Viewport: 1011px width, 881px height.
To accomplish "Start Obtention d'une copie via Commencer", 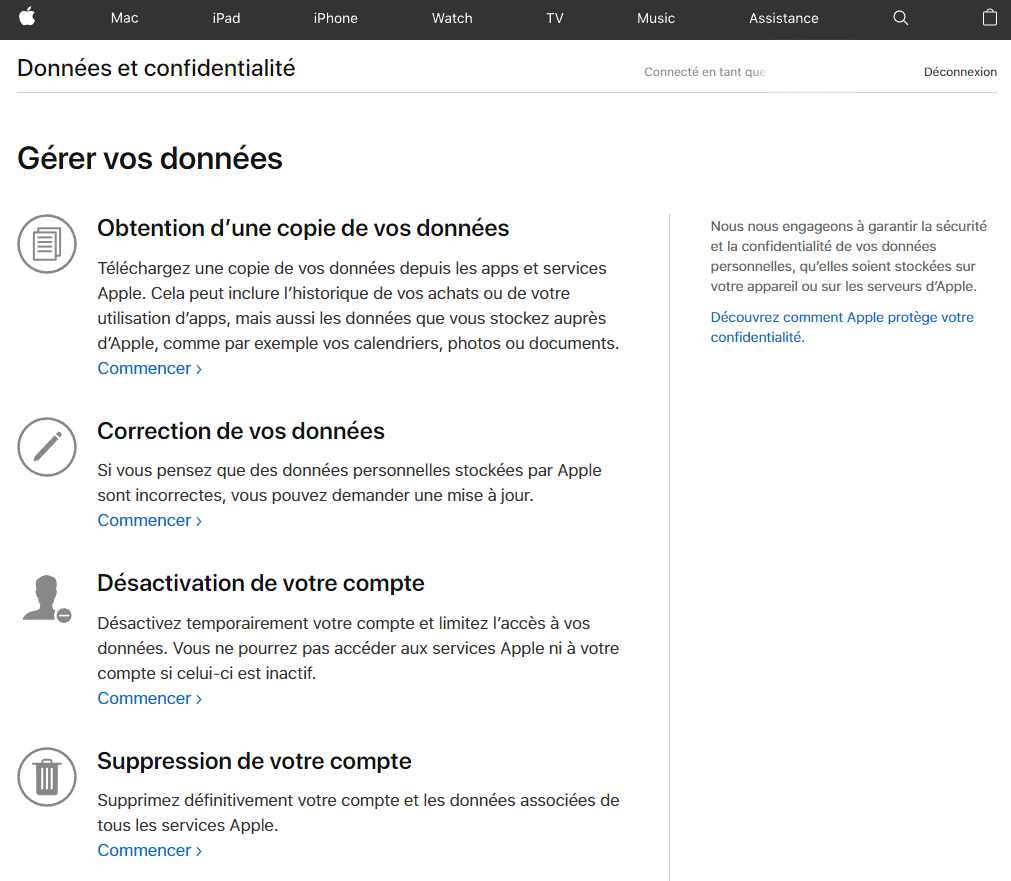I will tap(150, 368).
